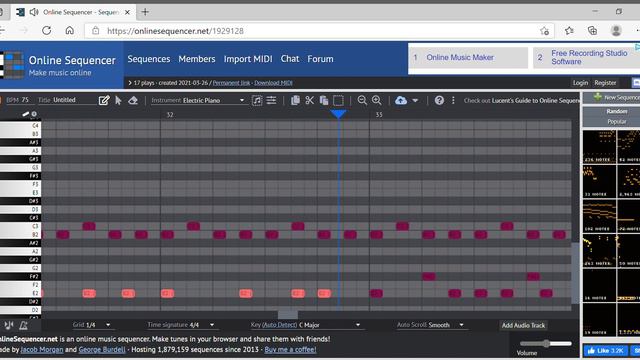Screen dimensions: 640x360
Task: Open the Sequences menu
Action: click(149, 59)
